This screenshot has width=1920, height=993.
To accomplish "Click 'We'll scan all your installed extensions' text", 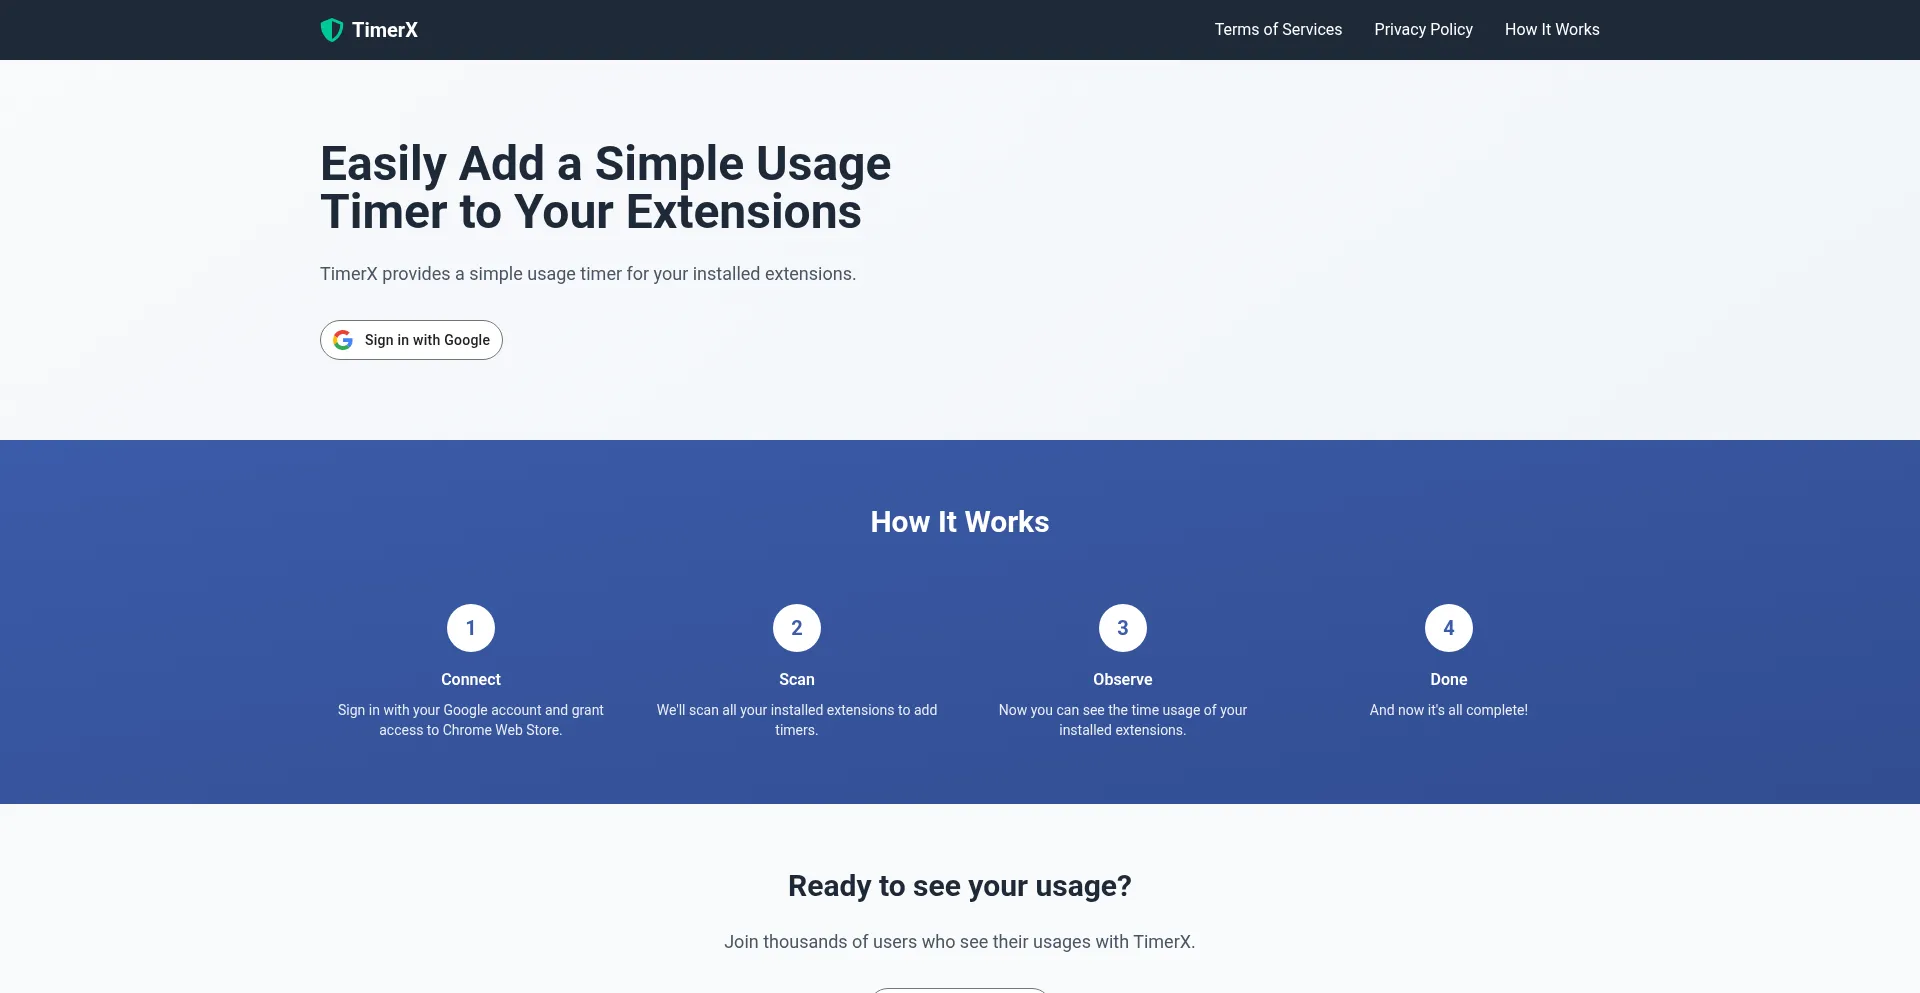I will coord(797,720).
